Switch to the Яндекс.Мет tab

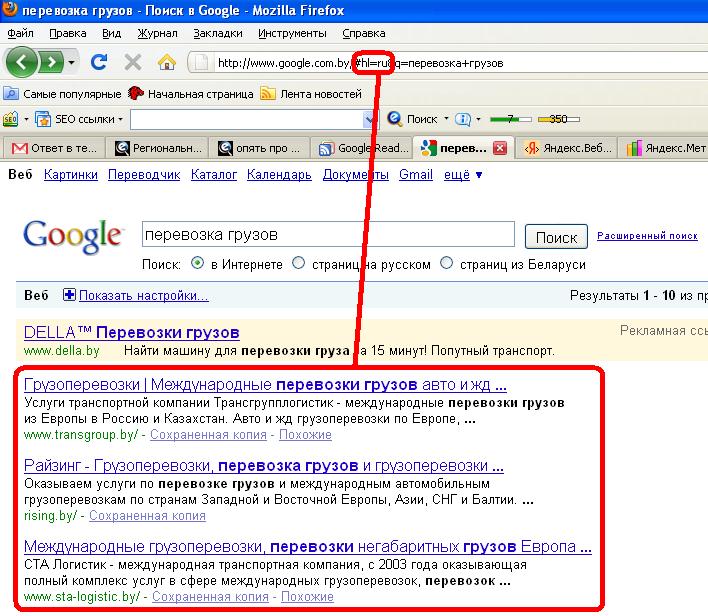coord(666,148)
